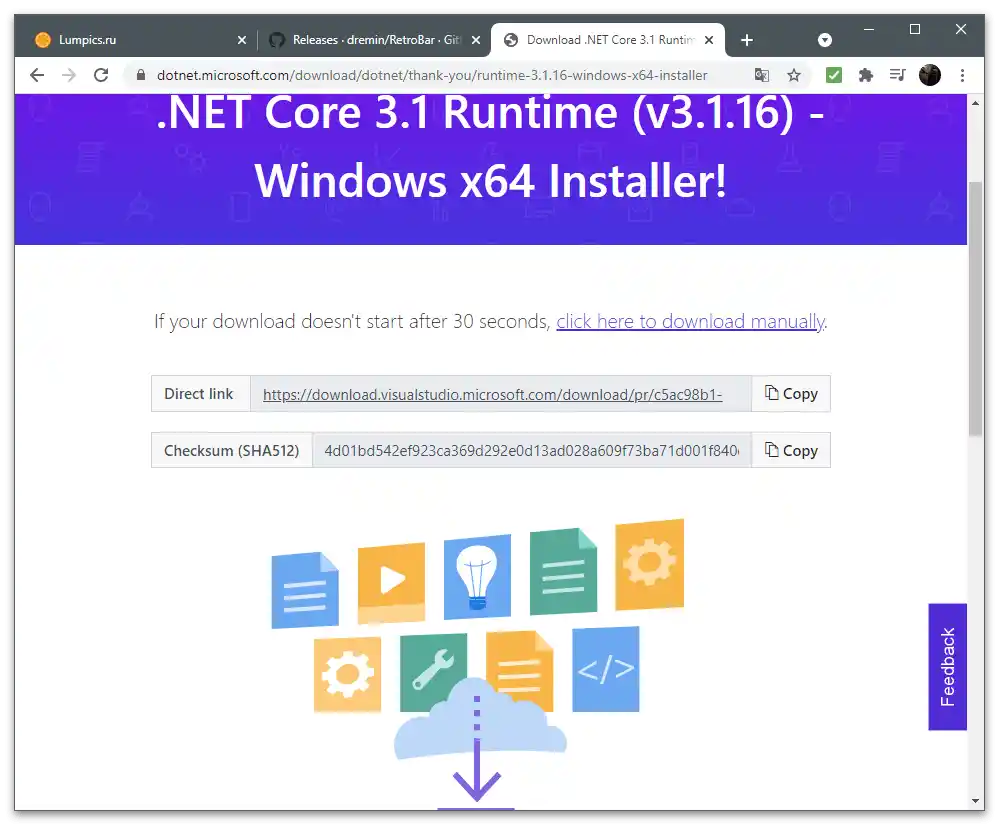Viewport: 999px width, 825px height.
Task: Click the scrollbar down arrow
Action: pos(975,801)
